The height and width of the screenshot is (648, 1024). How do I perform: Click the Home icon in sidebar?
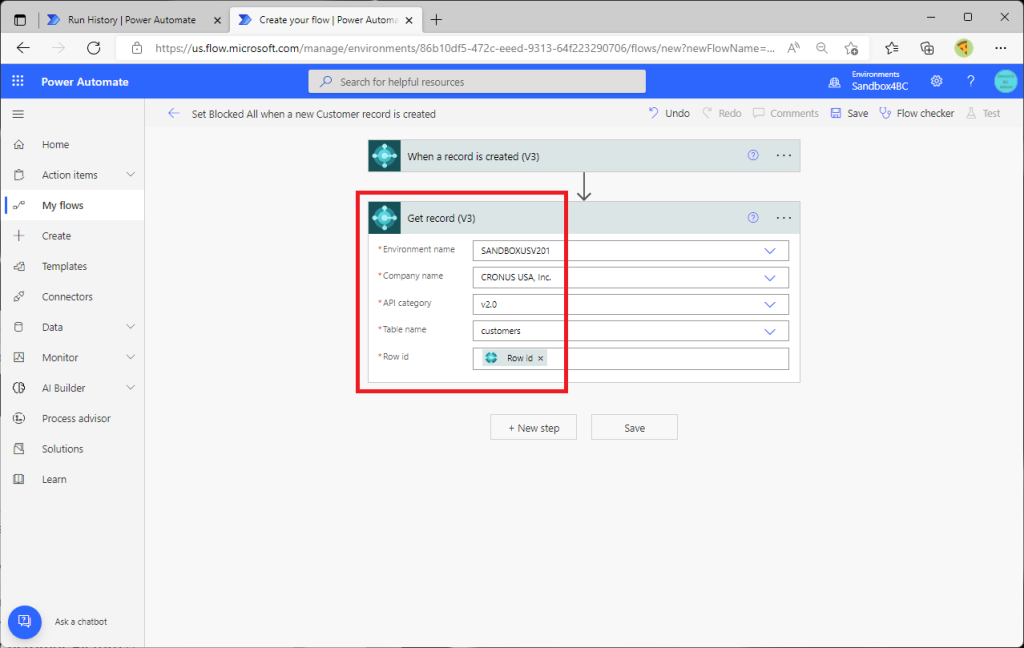[19, 144]
